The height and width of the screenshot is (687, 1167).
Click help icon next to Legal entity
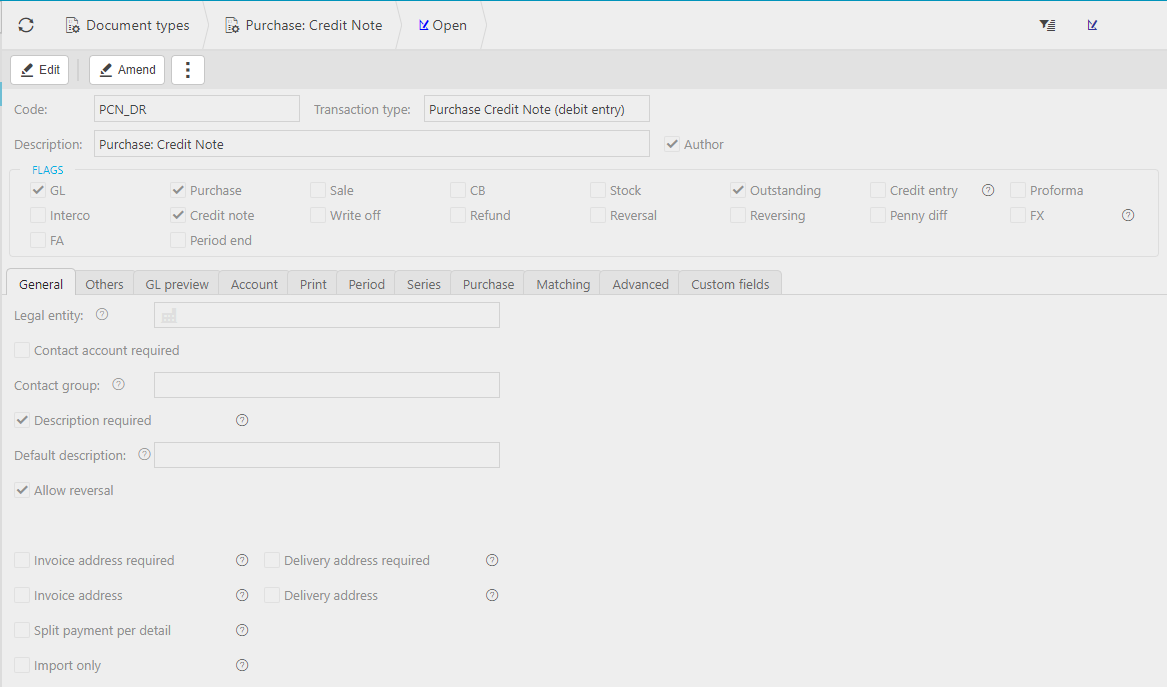pyautogui.click(x=102, y=314)
